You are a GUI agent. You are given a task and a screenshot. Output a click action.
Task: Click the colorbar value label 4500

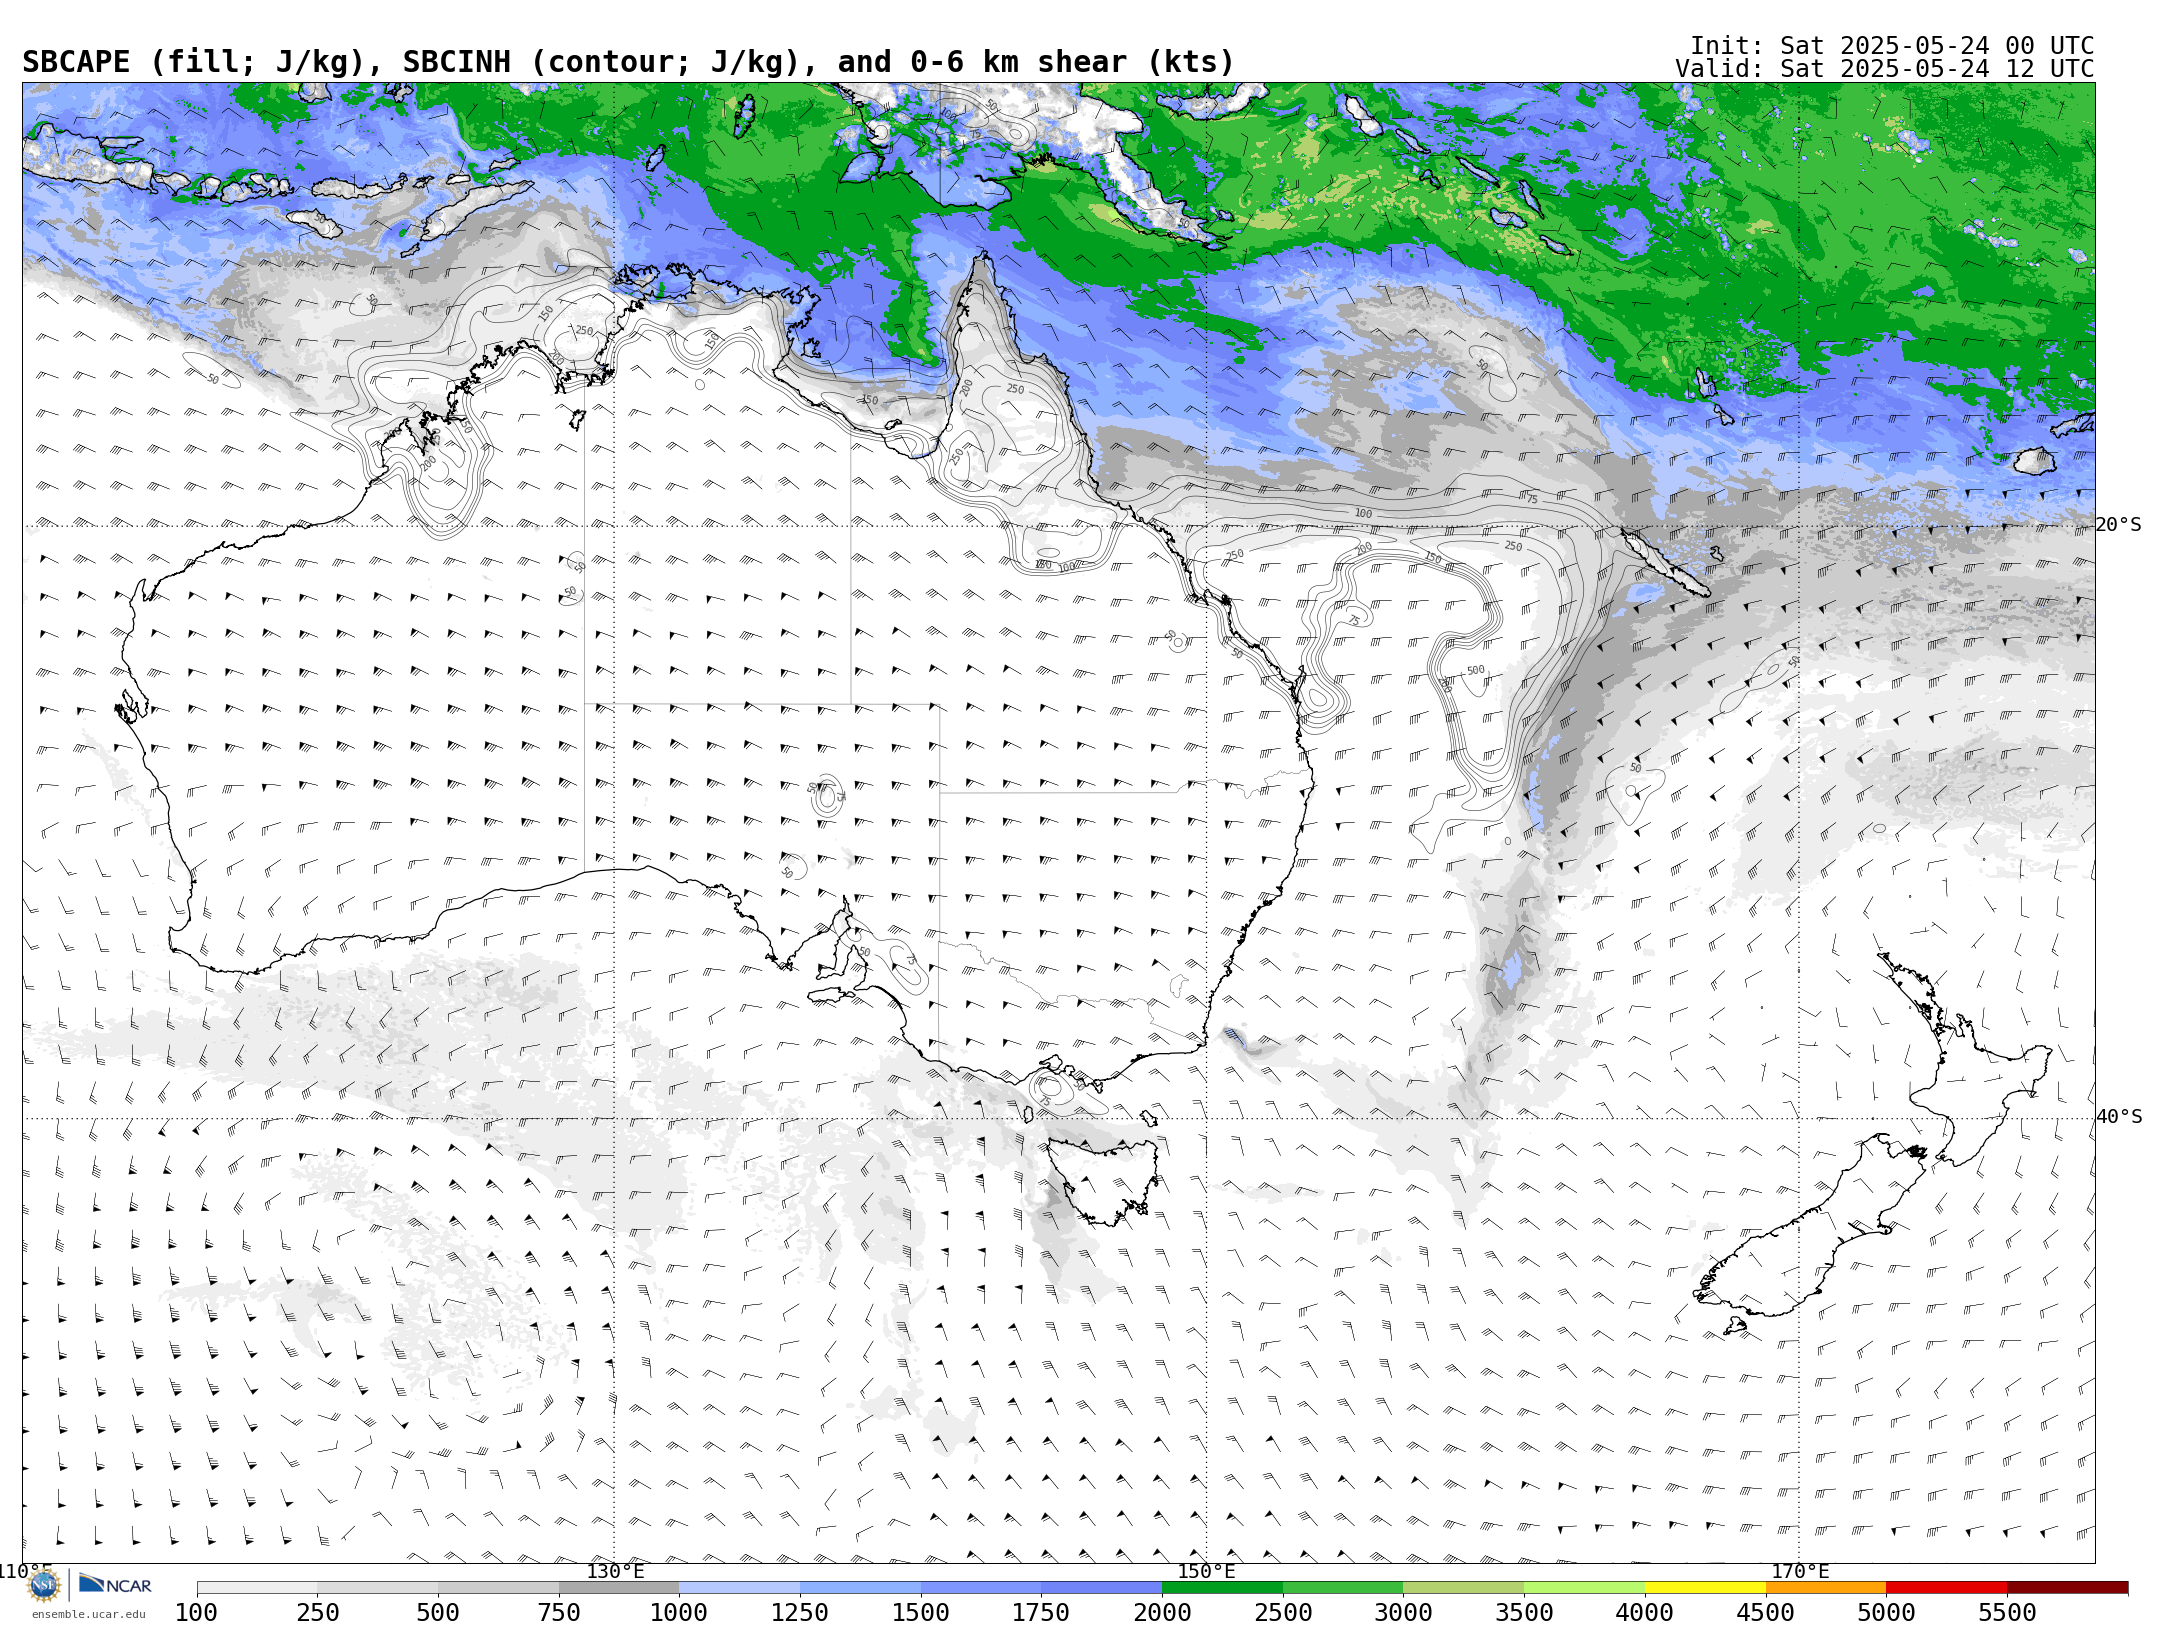1766,1612
